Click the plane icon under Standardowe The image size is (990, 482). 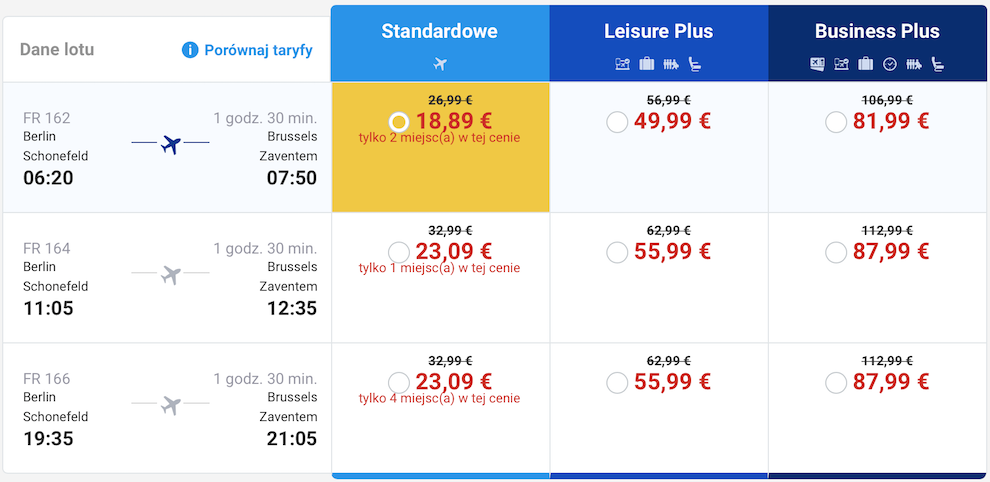pyautogui.click(x=440, y=64)
